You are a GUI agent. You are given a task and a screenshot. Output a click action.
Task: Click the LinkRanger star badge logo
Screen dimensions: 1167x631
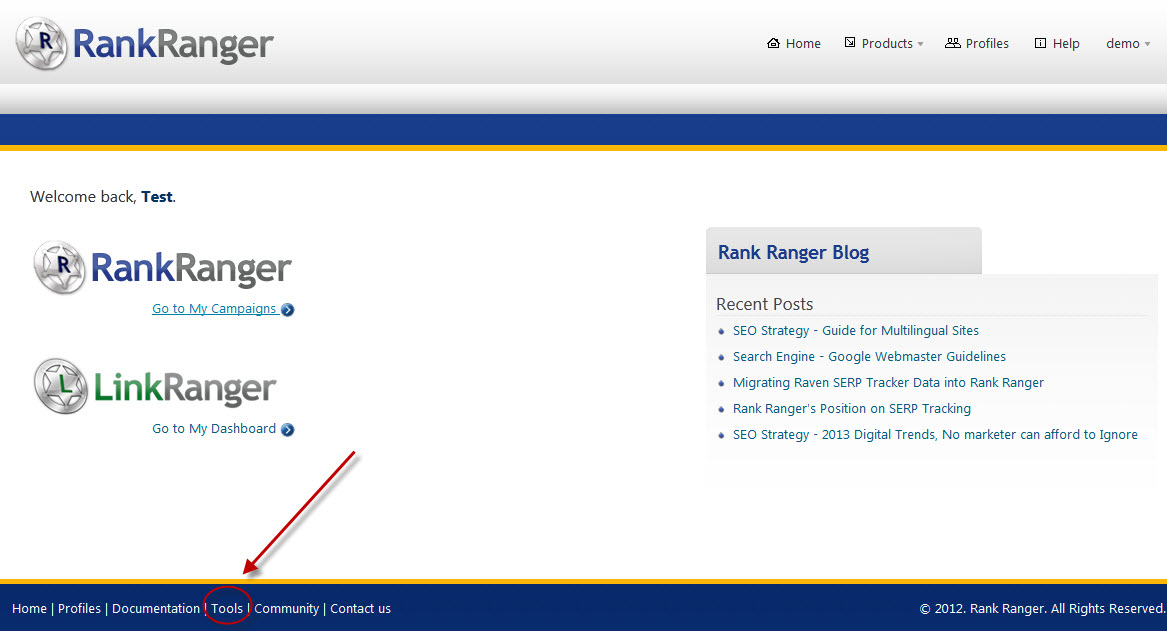pyautogui.click(x=61, y=386)
